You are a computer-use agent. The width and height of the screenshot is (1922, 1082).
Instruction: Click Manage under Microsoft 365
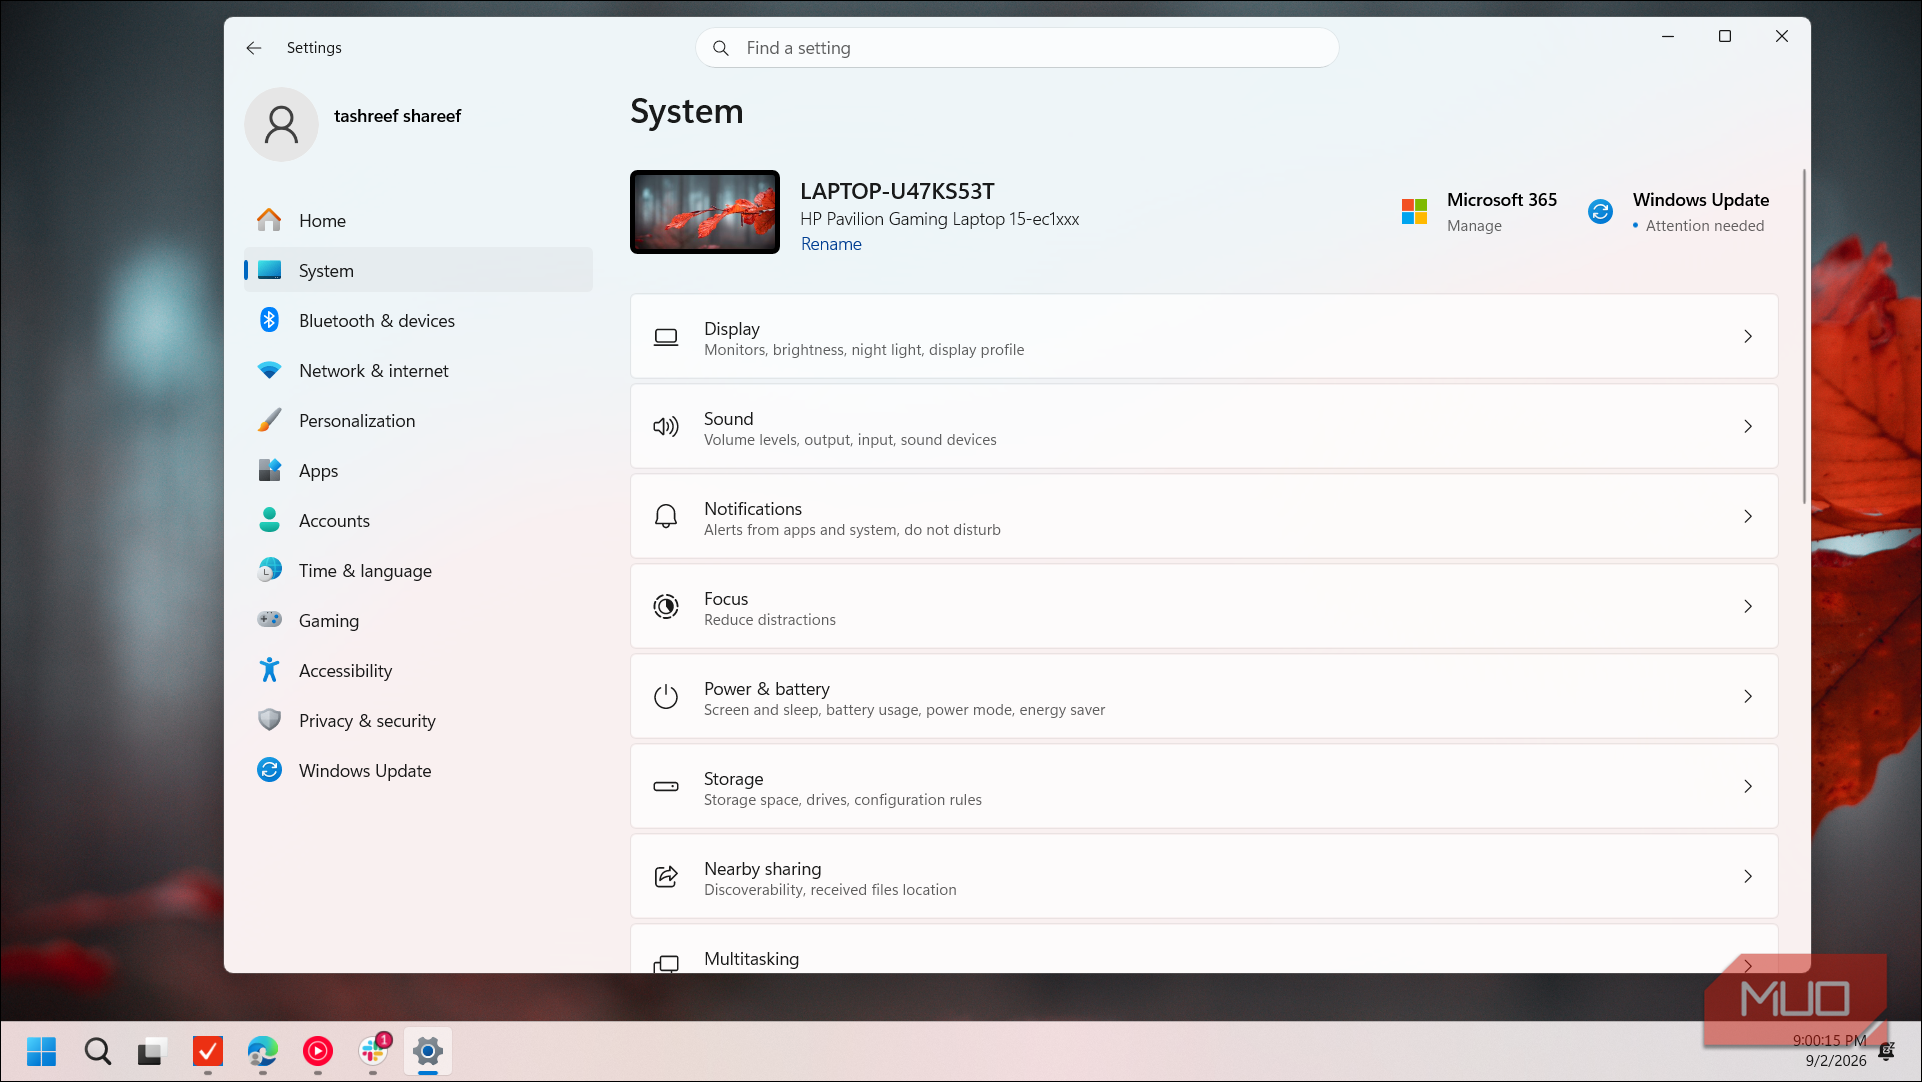click(x=1474, y=226)
